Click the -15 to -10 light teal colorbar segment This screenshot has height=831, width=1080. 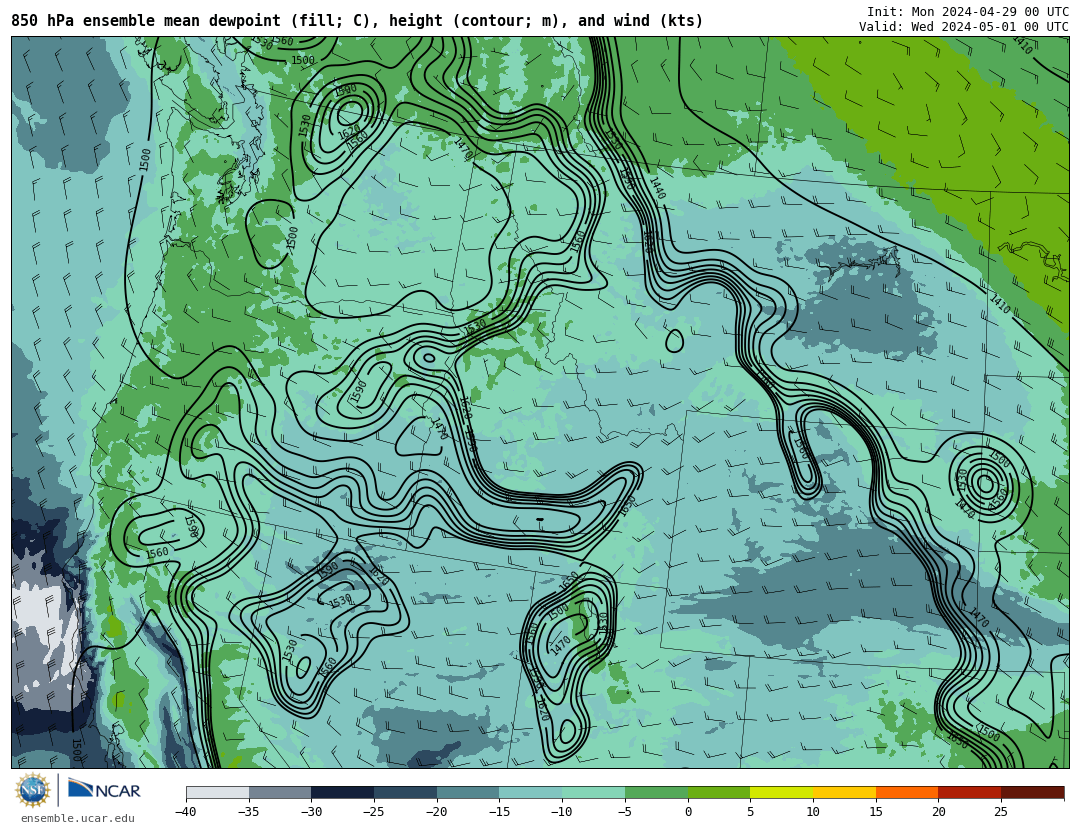pos(531,792)
